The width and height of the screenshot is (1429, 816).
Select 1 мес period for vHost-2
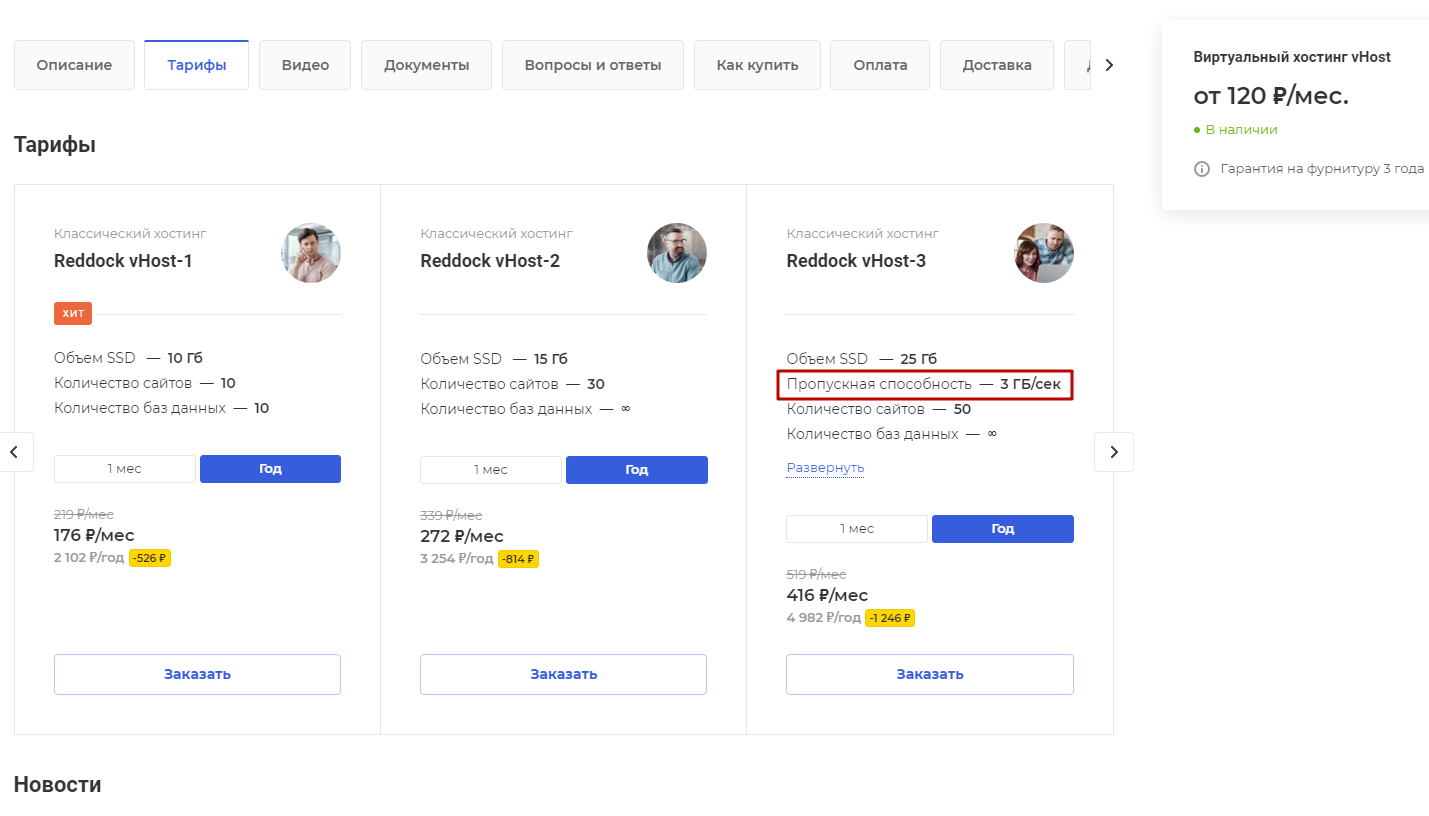tap(491, 470)
